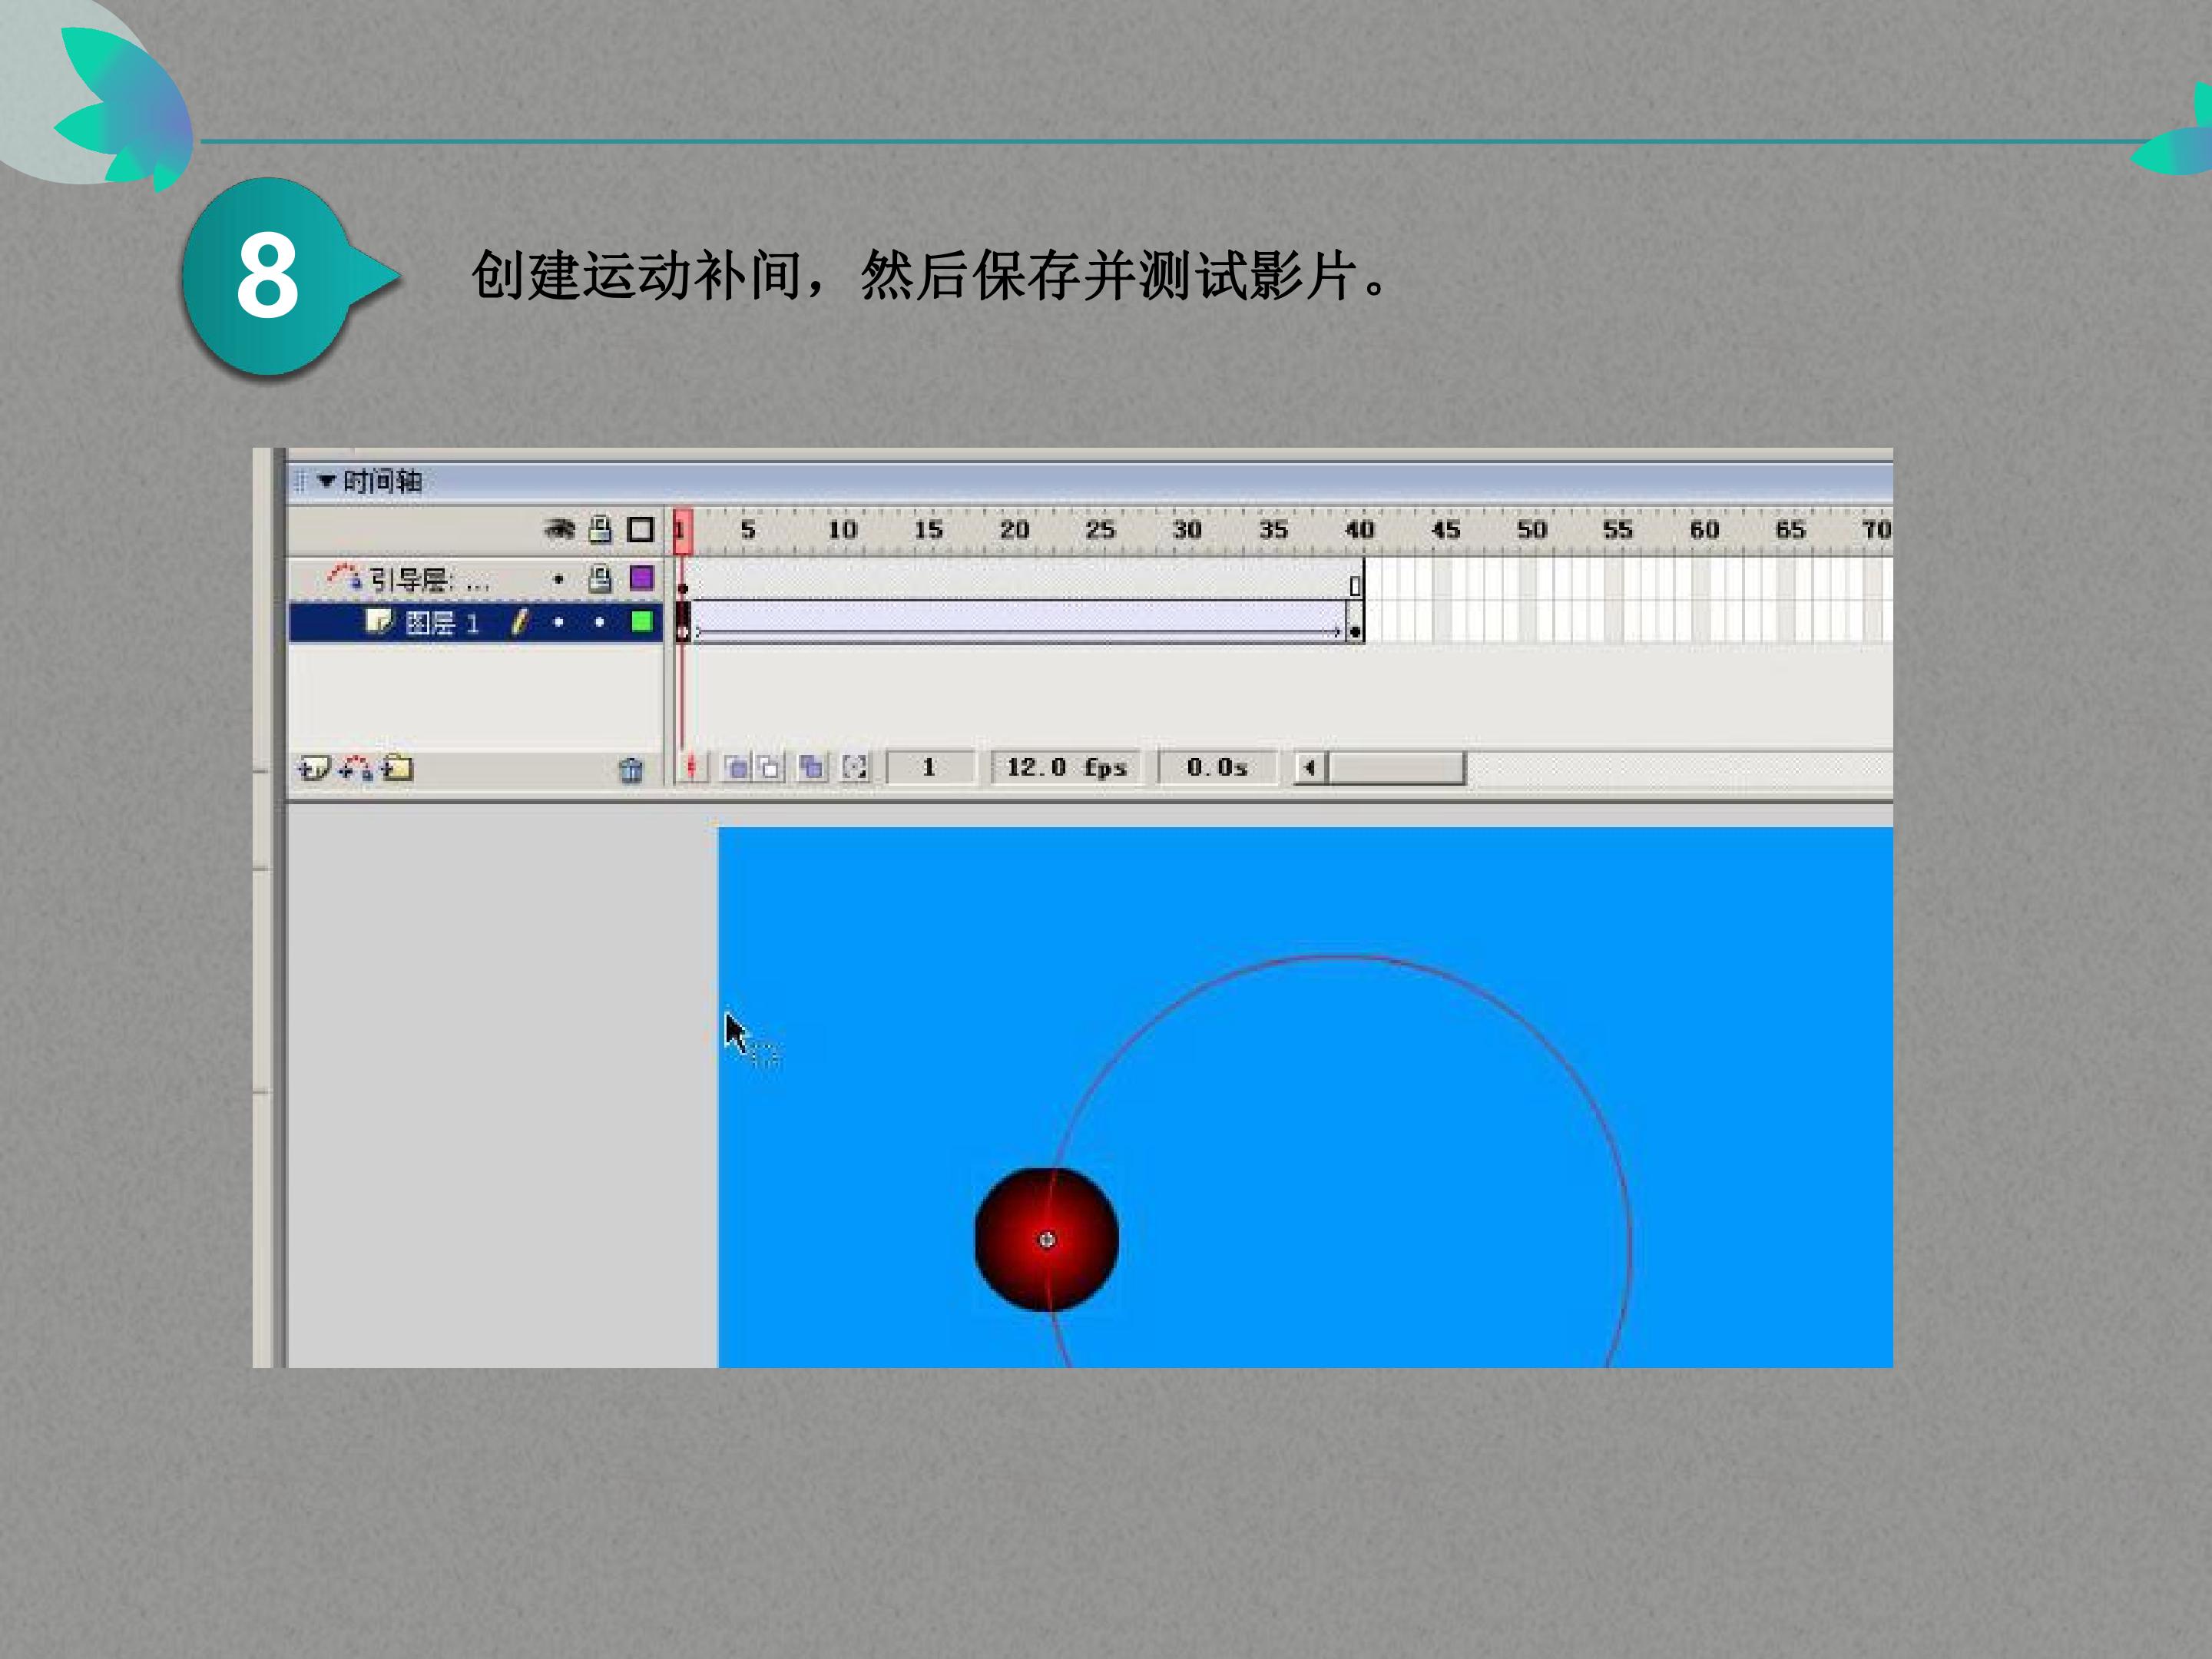Viewport: 2212px width, 1659px height.
Task: Delete layer with trash can icon
Action: click(631, 769)
